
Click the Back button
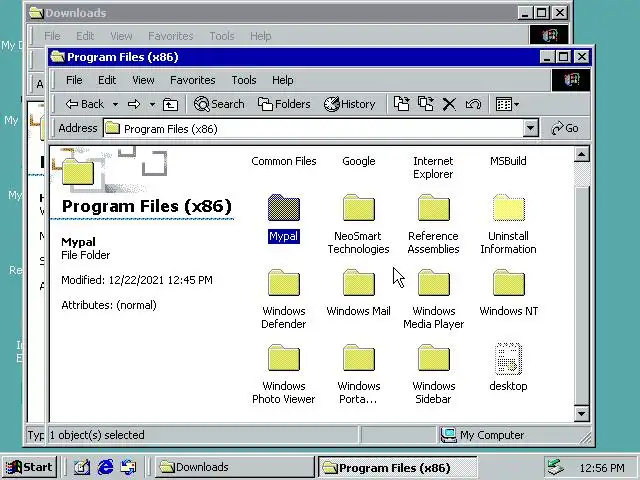pos(85,104)
